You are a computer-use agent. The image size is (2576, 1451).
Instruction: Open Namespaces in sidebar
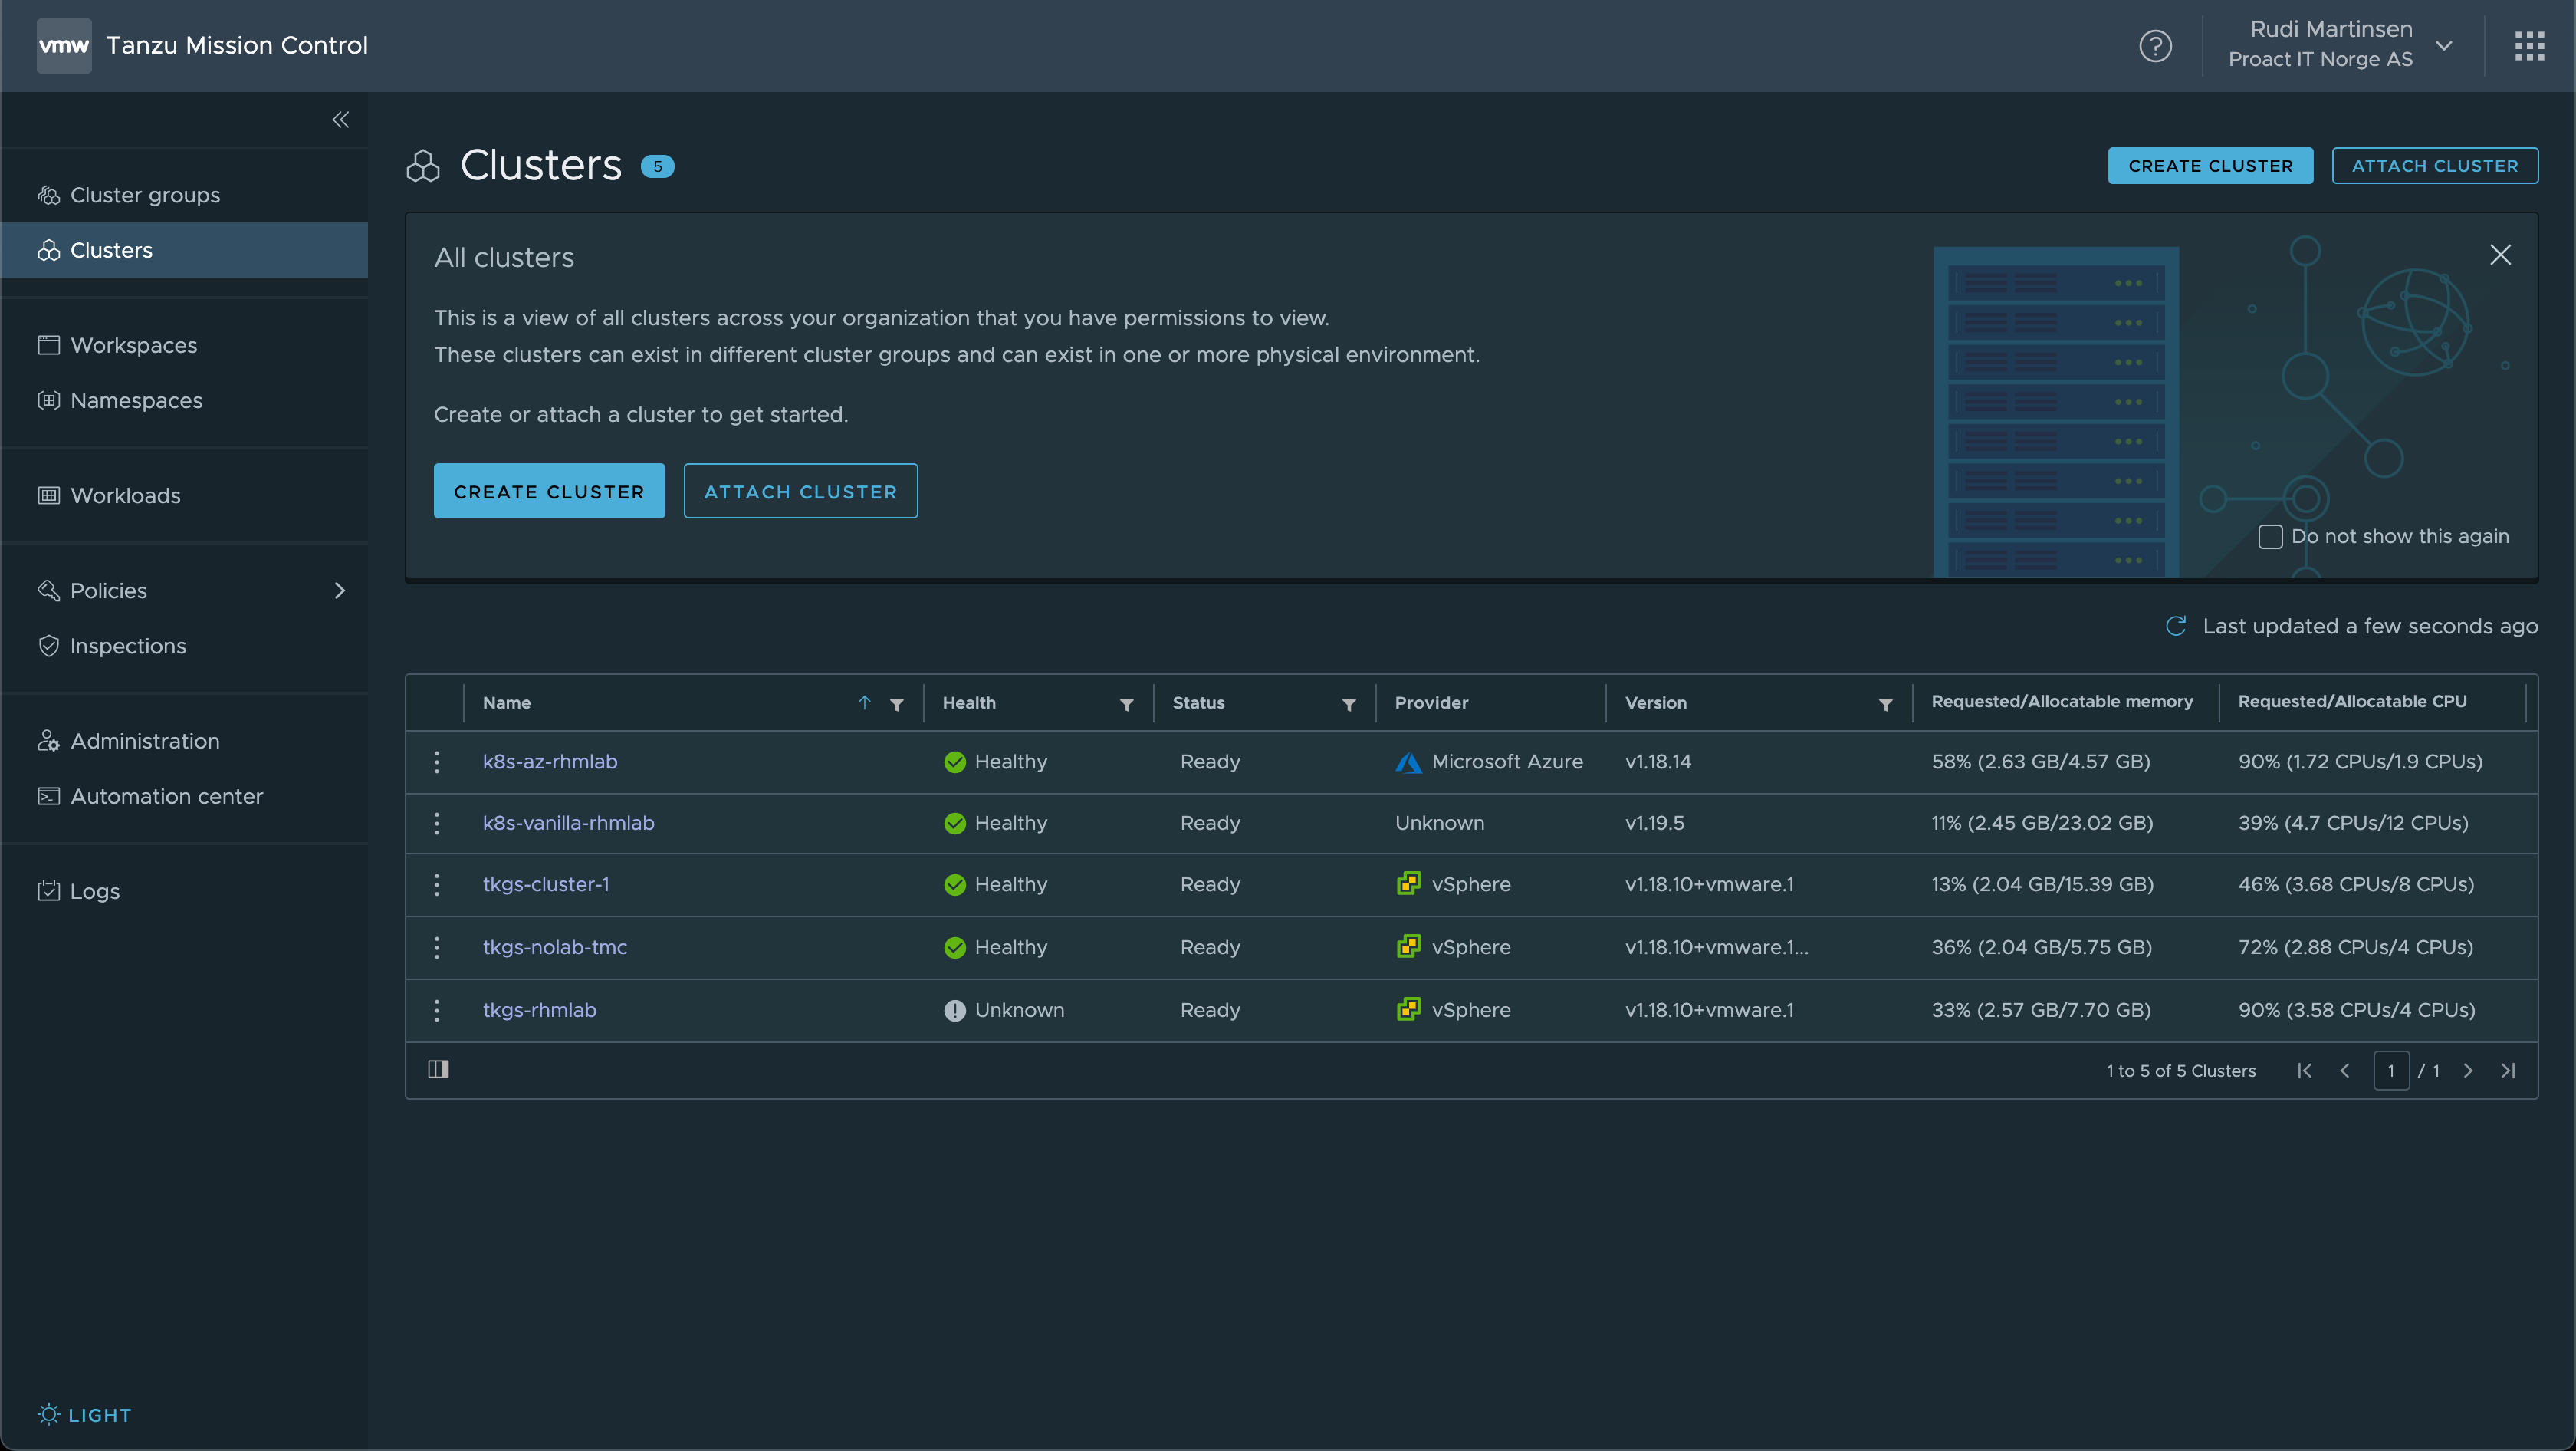185,400
